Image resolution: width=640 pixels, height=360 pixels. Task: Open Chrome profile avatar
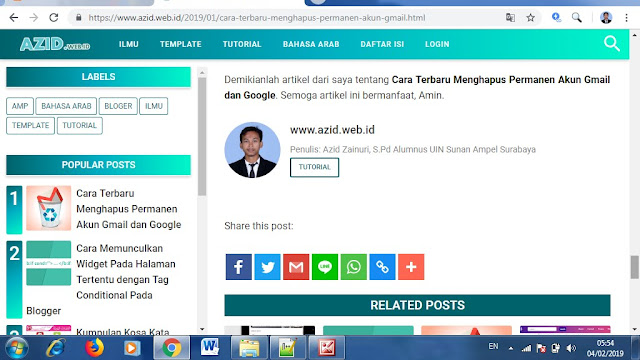tap(606, 18)
